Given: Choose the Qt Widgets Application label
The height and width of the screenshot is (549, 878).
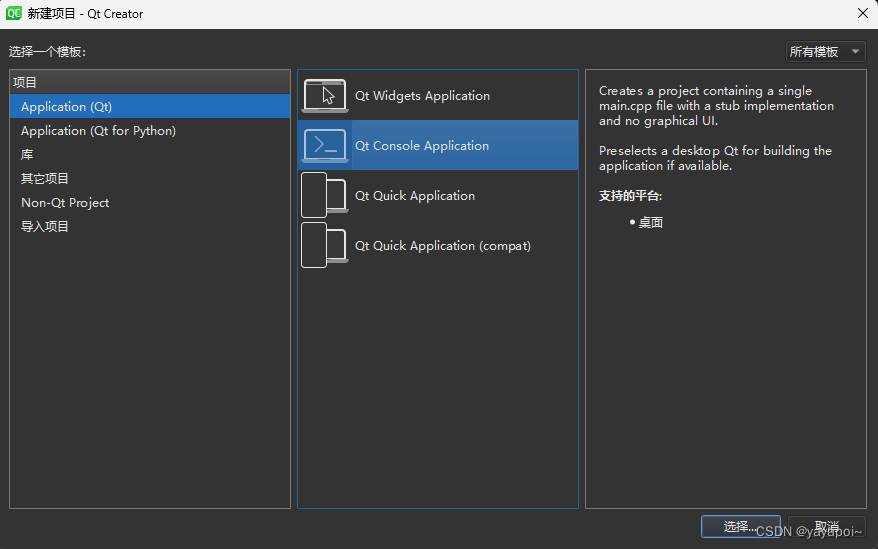Looking at the screenshot, I should point(422,96).
